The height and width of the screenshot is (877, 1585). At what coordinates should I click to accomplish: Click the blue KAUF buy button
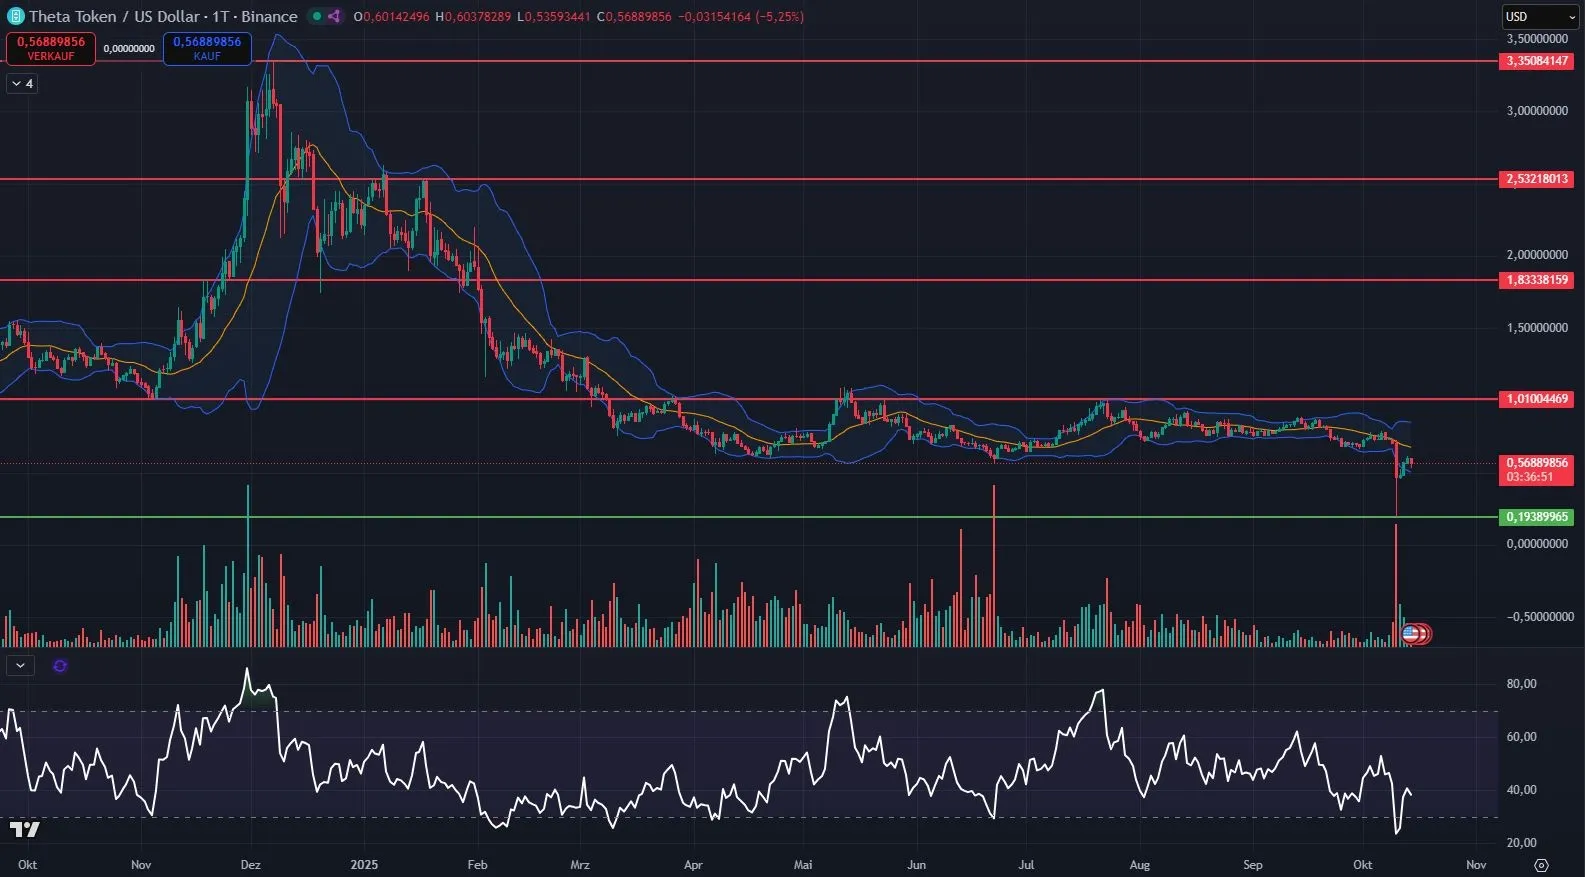click(207, 48)
